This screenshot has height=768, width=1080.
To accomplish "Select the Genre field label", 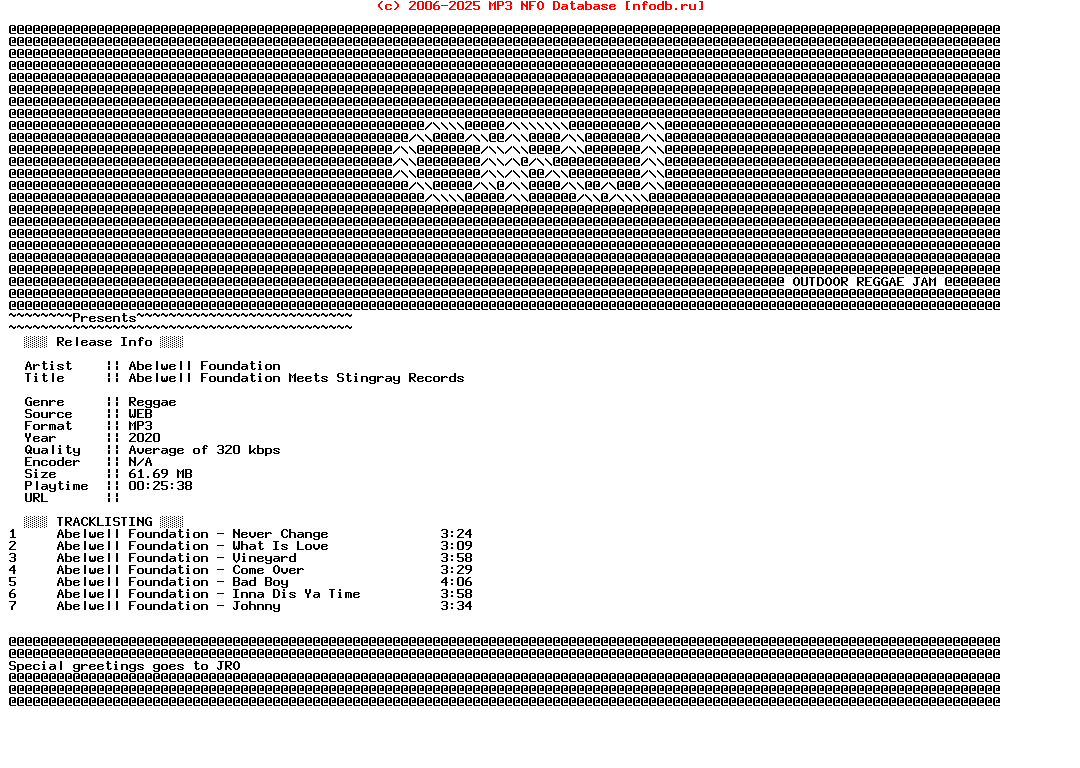I will [44, 402].
